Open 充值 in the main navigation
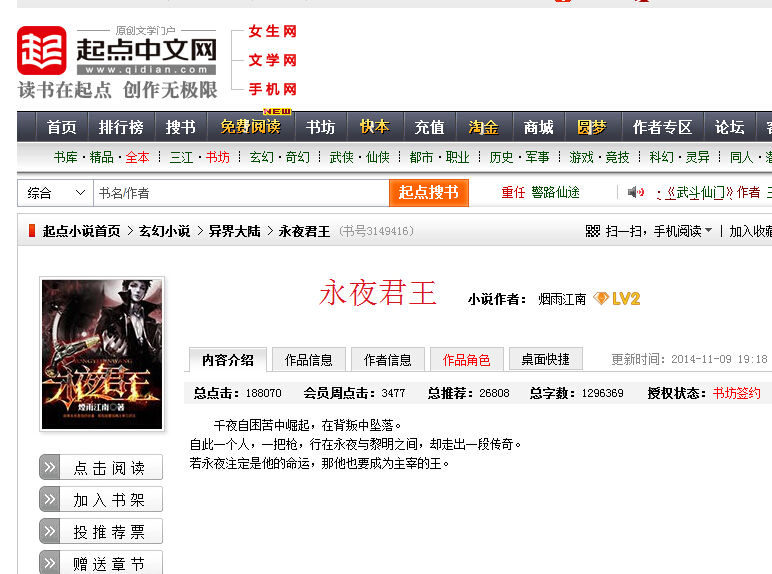The width and height of the screenshot is (772, 574). point(429,127)
